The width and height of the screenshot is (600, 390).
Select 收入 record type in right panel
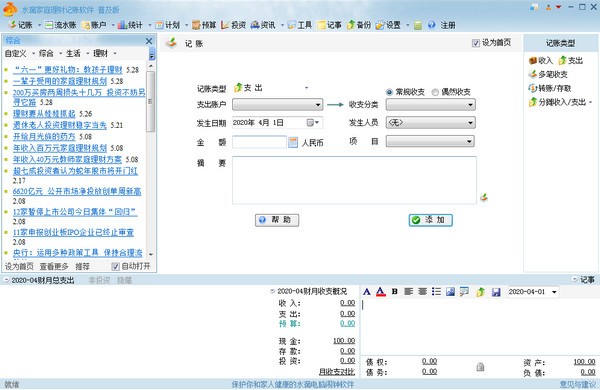coord(541,60)
